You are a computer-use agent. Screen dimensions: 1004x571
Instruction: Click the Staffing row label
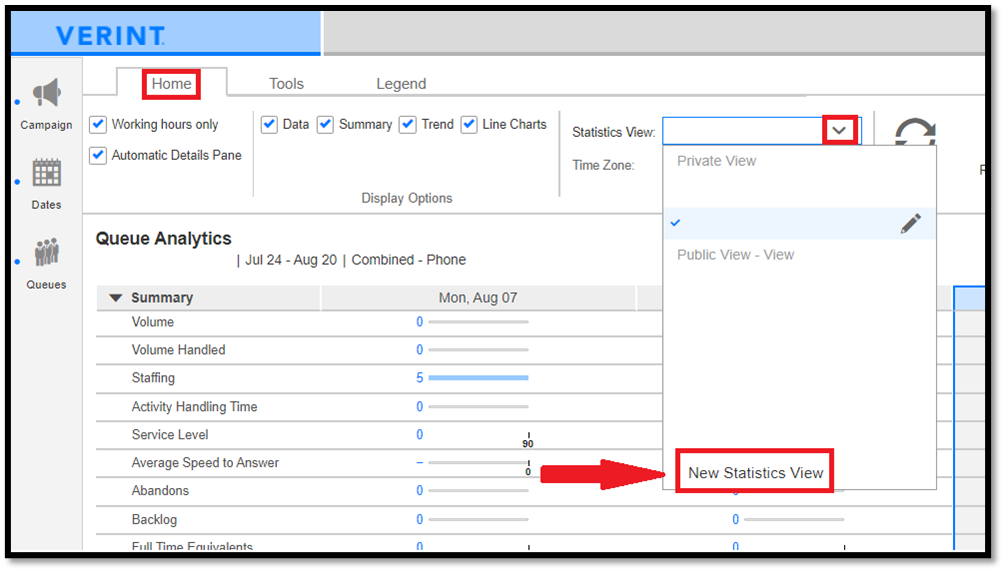(x=153, y=378)
